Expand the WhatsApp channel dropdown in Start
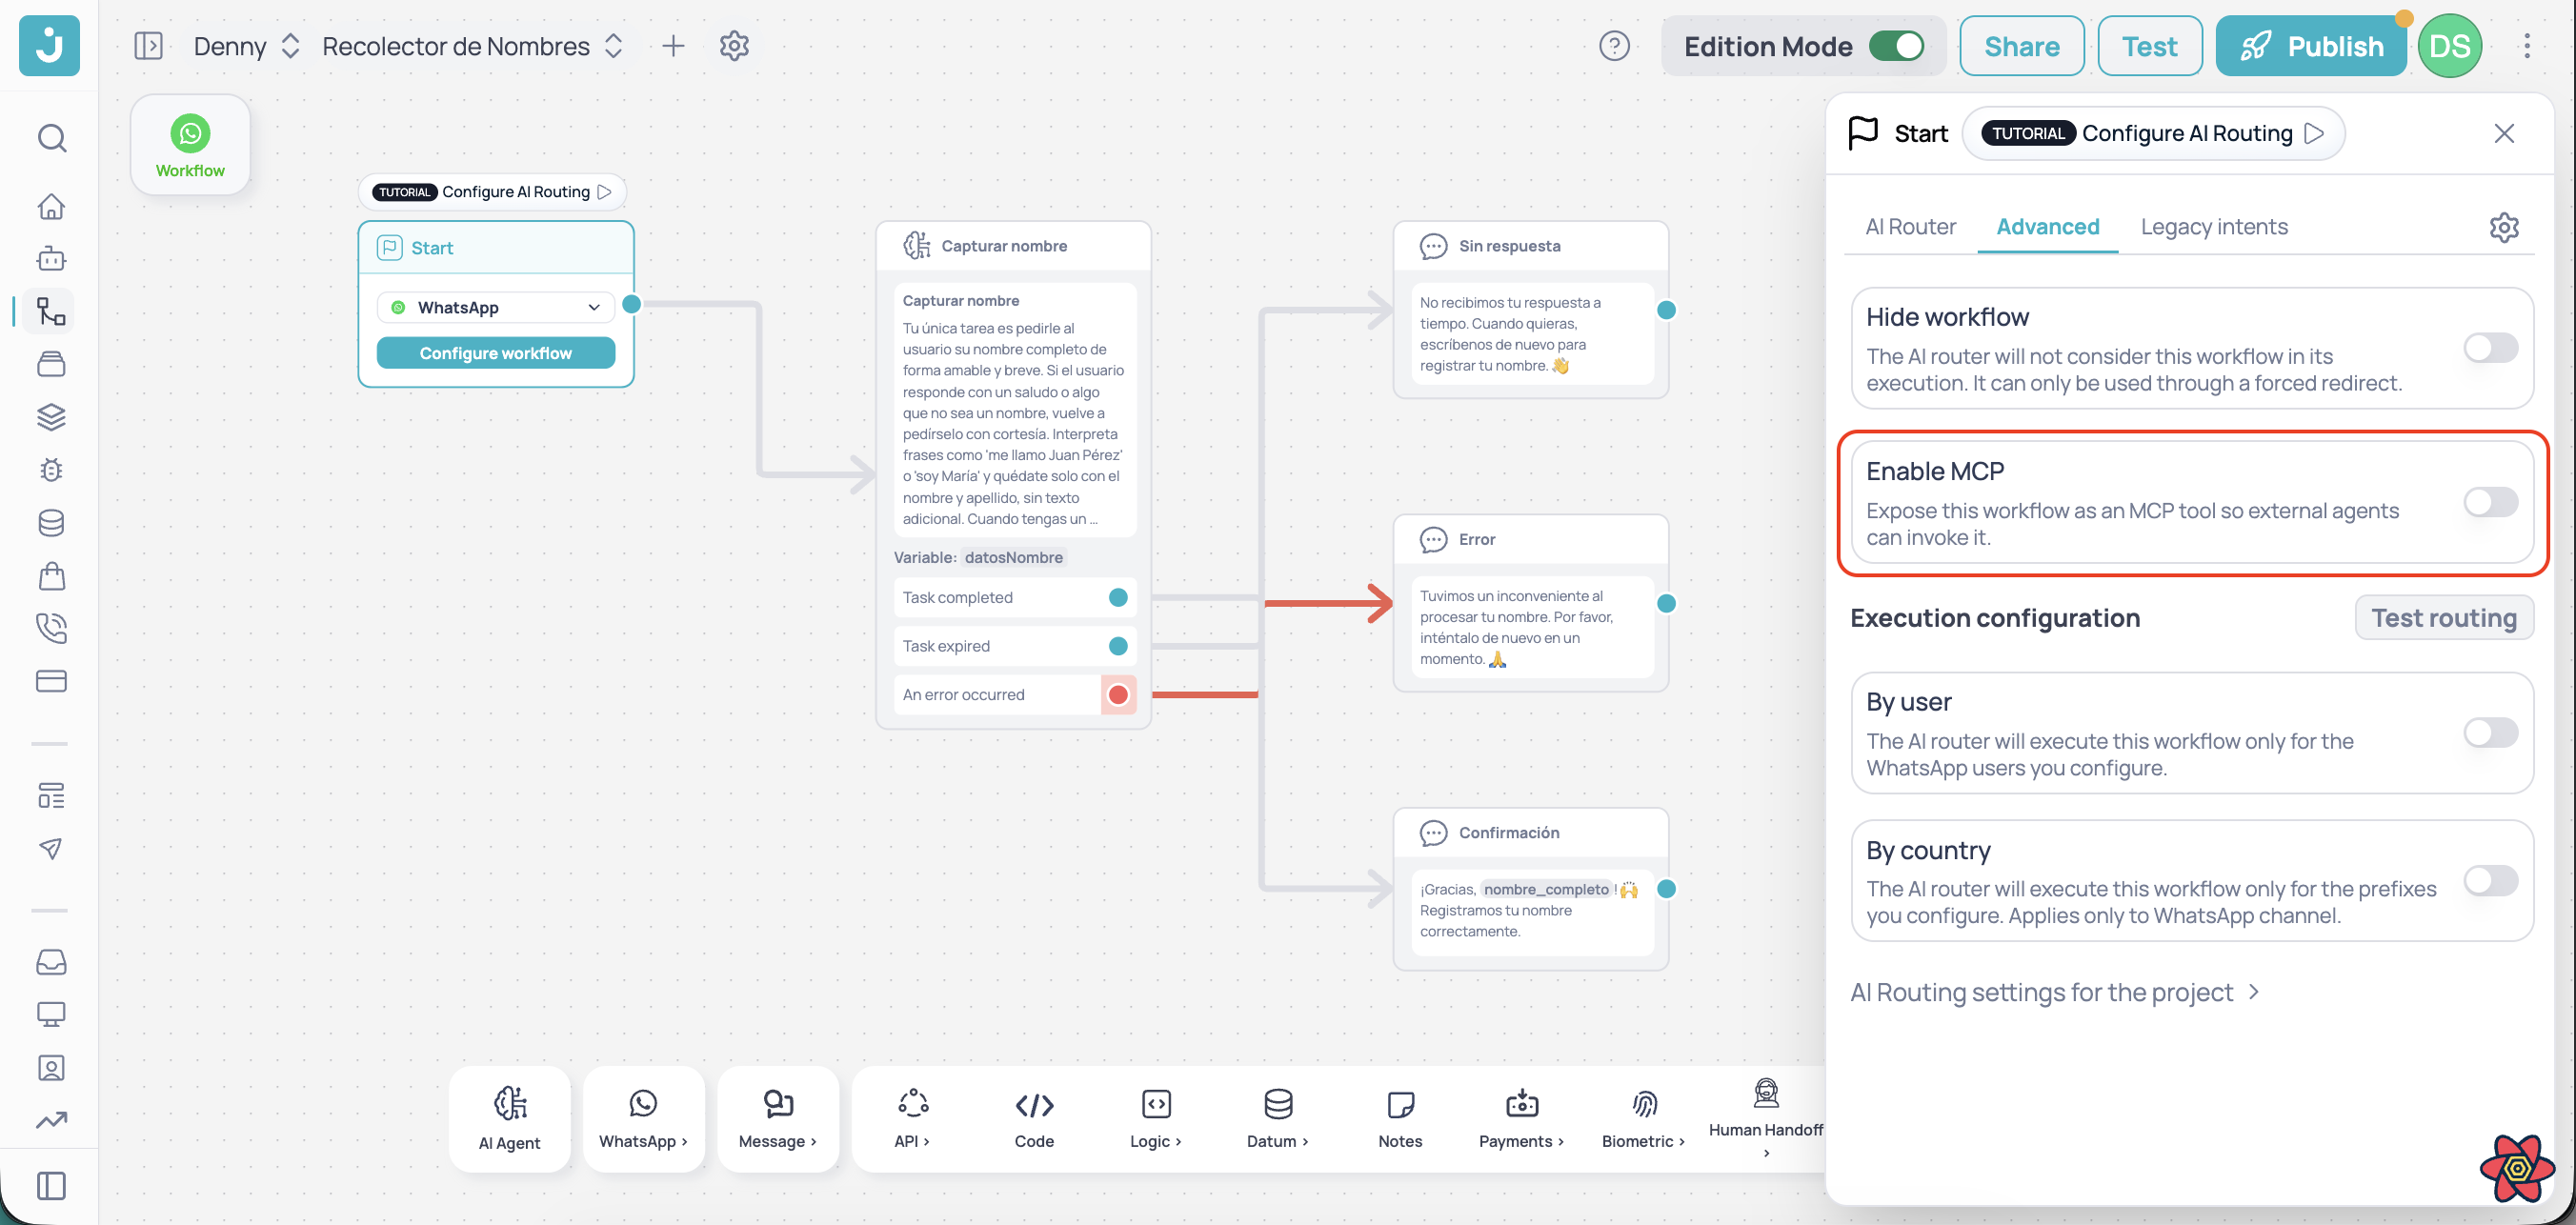The image size is (2576, 1225). tap(495, 307)
